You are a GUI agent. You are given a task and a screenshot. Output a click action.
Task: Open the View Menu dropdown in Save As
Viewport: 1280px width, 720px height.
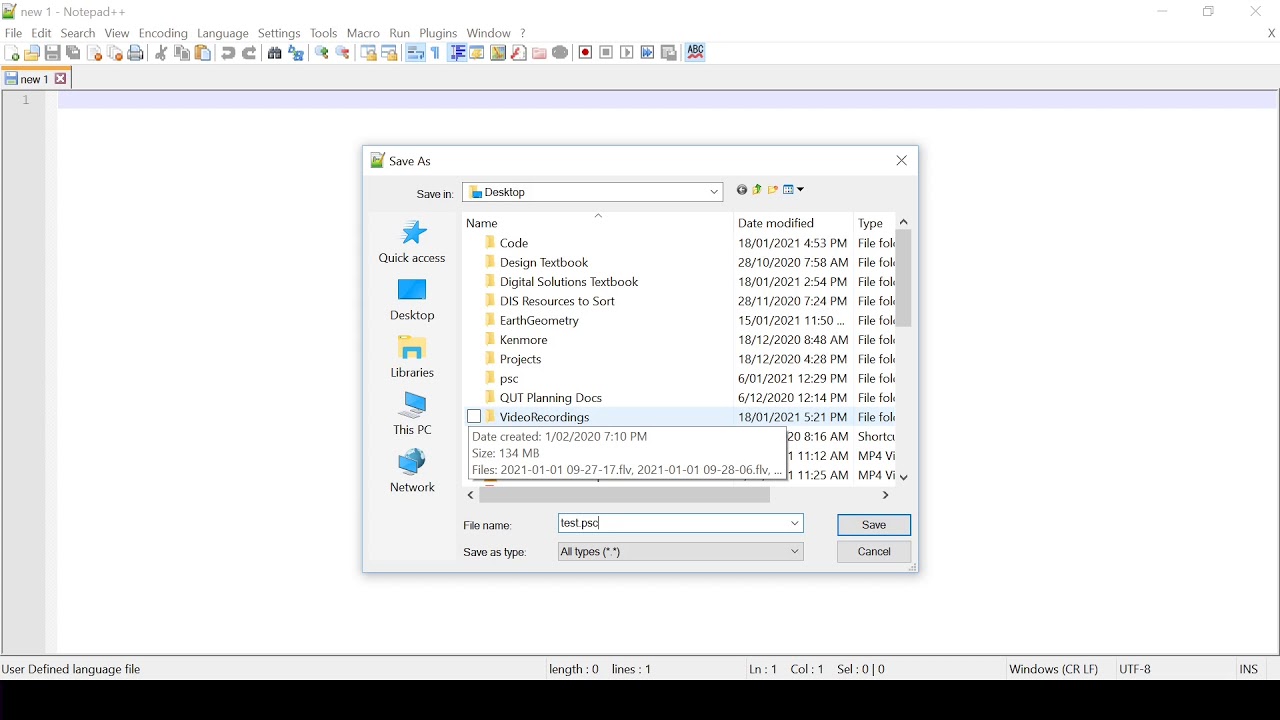coord(795,190)
